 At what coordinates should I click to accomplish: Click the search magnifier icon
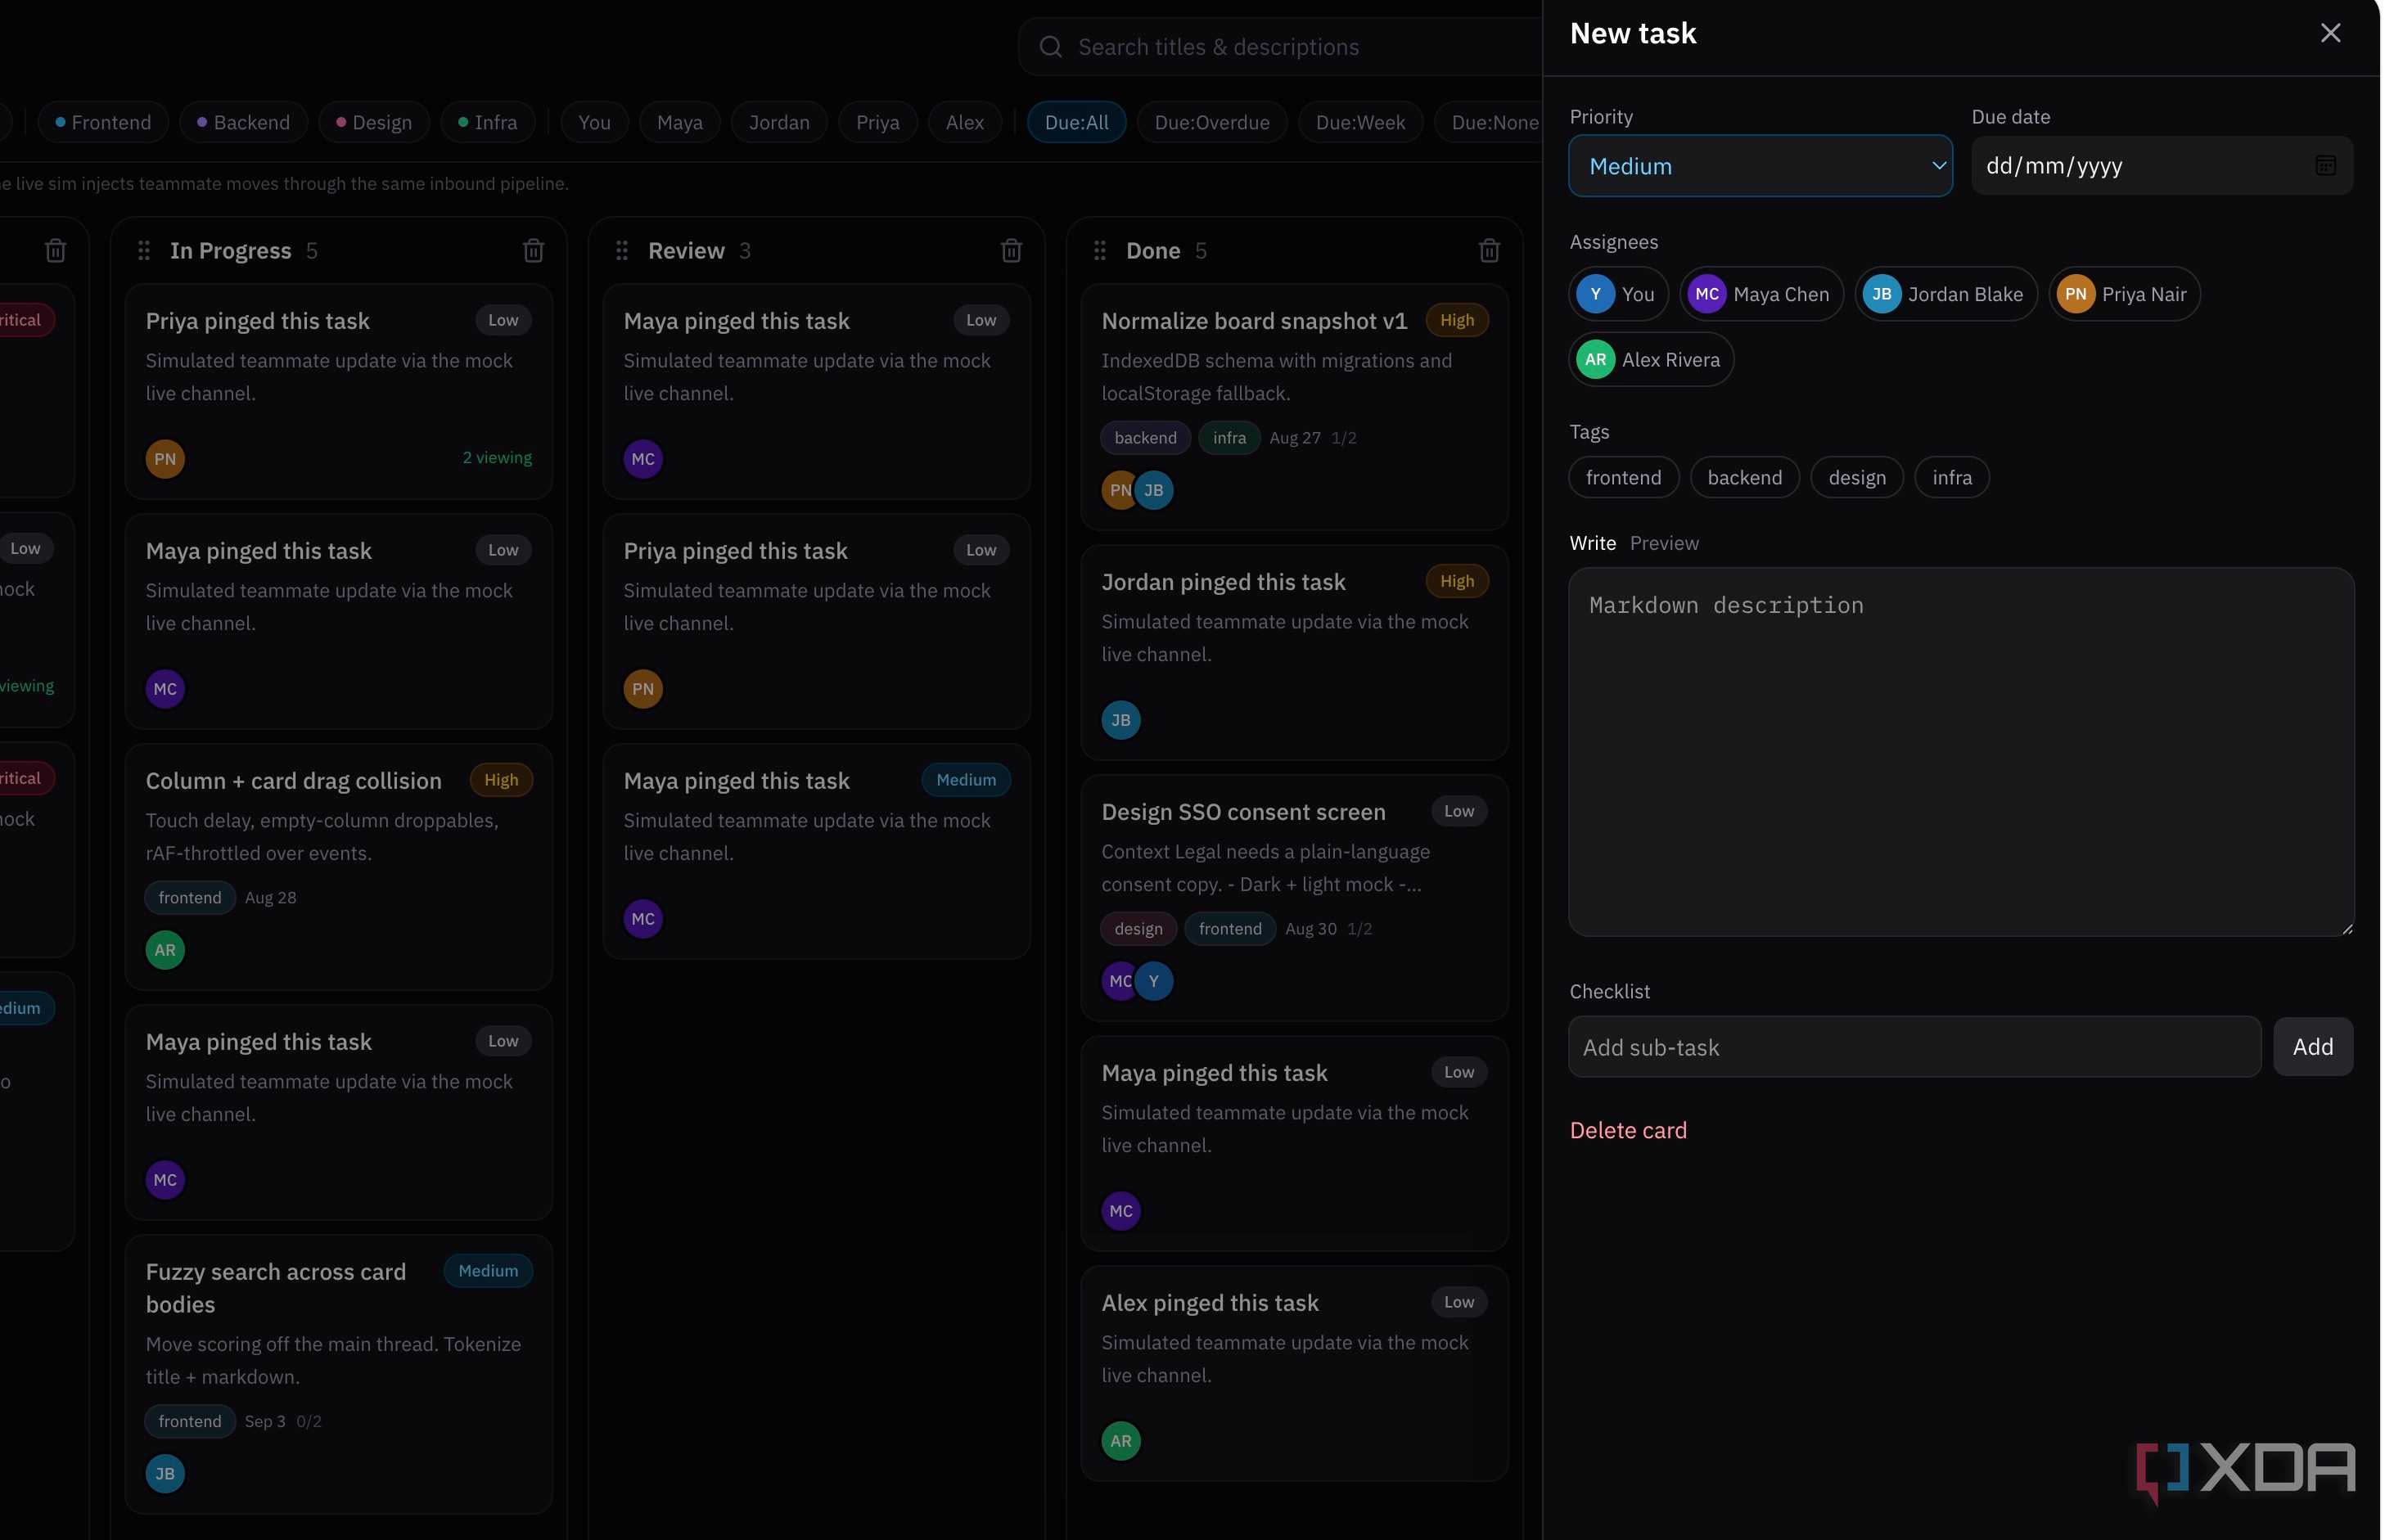[1050, 47]
